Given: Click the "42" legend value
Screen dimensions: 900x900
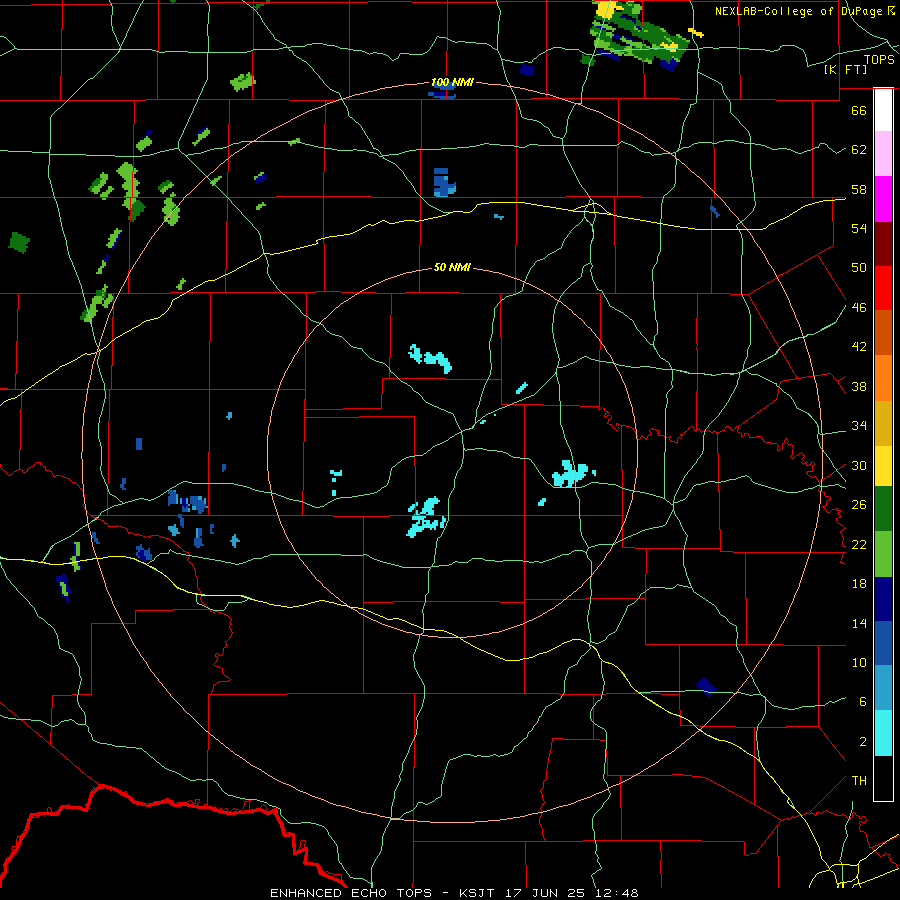Looking at the screenshot, I should click(x=859, y=347).
